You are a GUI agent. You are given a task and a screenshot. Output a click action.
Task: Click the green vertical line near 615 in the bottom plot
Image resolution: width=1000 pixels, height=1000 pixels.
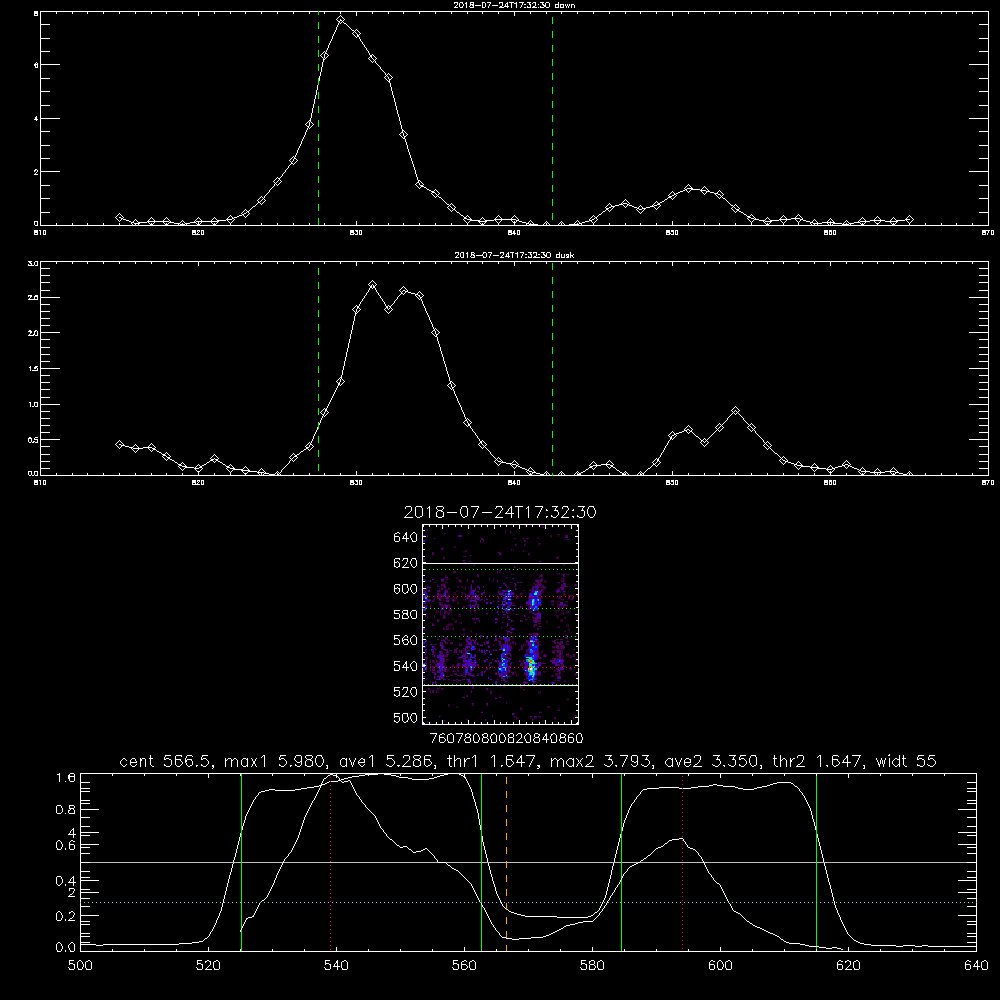[816, 861]
